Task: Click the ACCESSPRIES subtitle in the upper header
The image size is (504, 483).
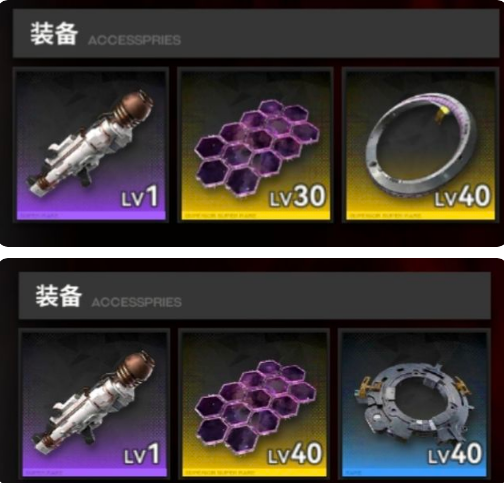Action: 134,40
